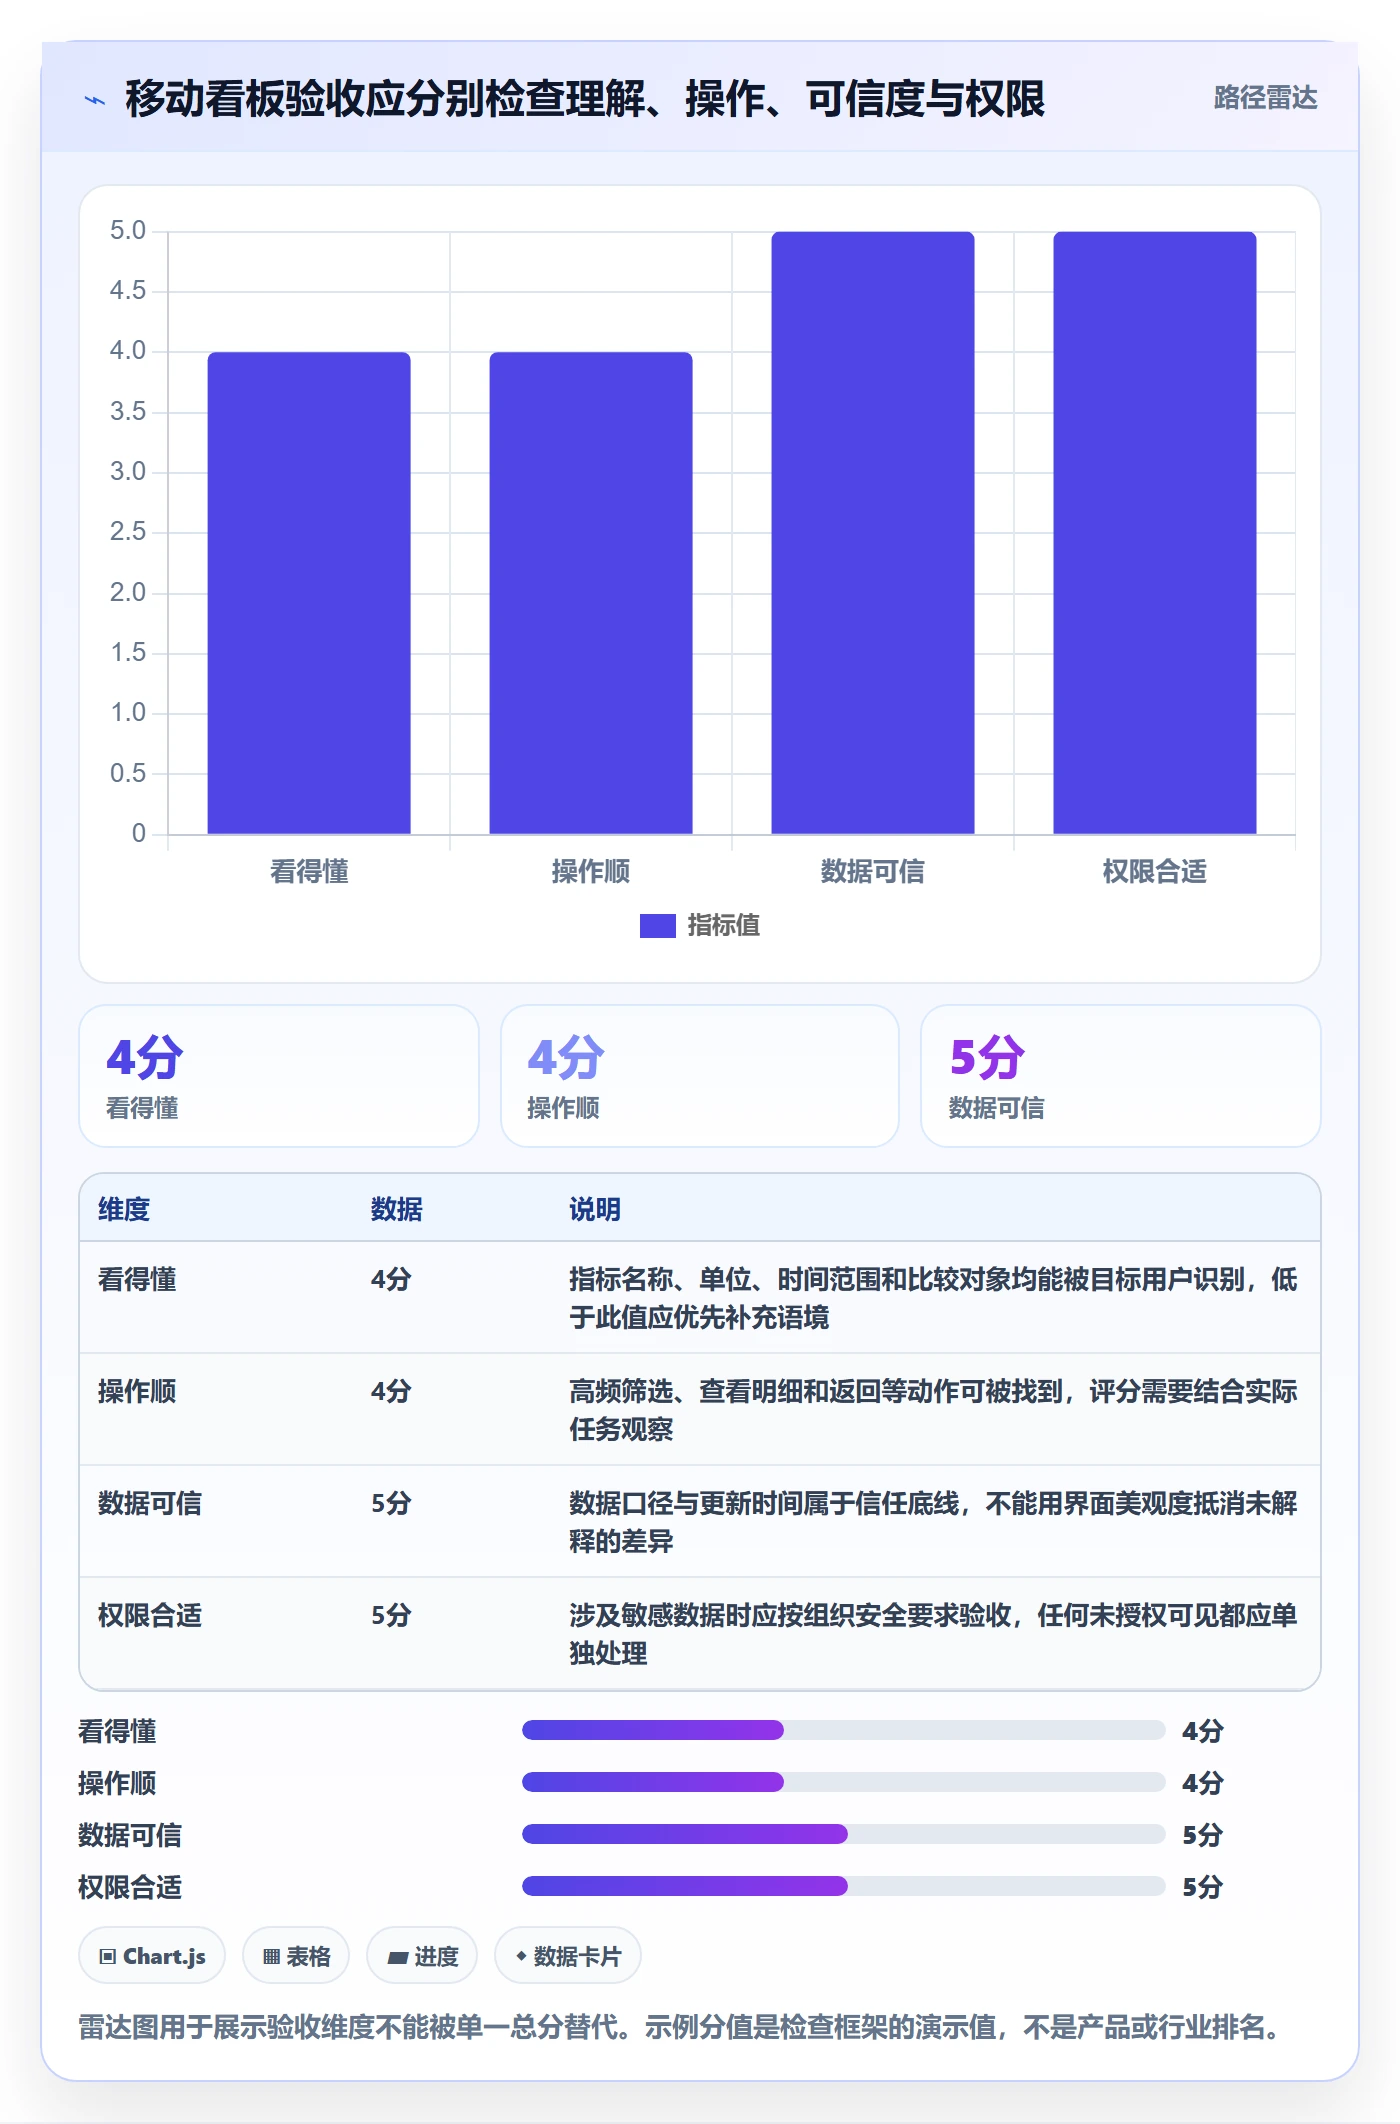
Task: Open the 4分 操作顺 data card
Action: [x=700, y=1076]
